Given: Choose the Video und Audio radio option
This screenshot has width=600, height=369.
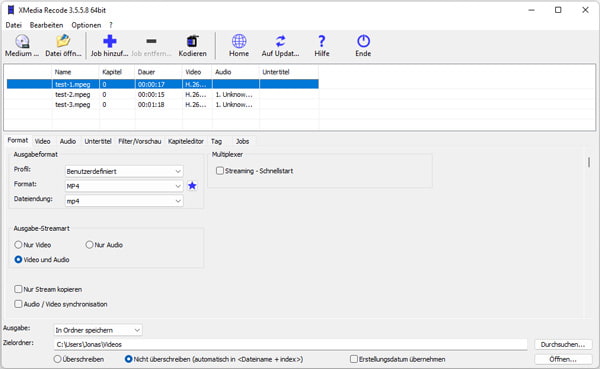Looking at the screenshot, I should point(18,260).
